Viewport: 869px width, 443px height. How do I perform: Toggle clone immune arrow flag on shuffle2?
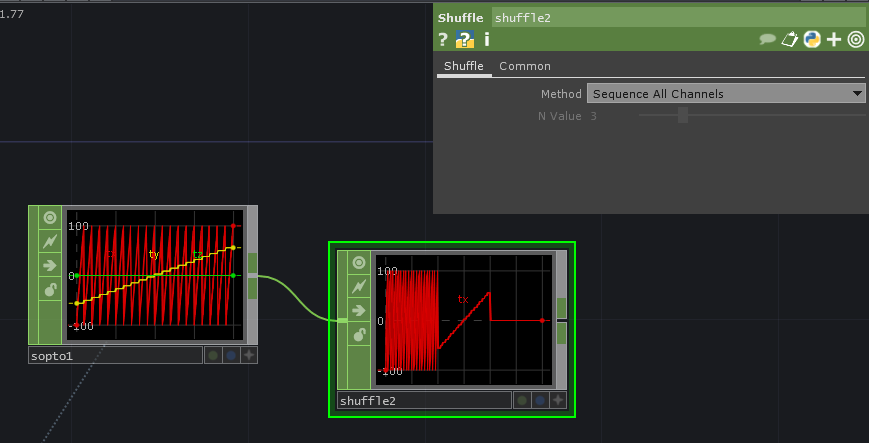[x=358, y=310]
